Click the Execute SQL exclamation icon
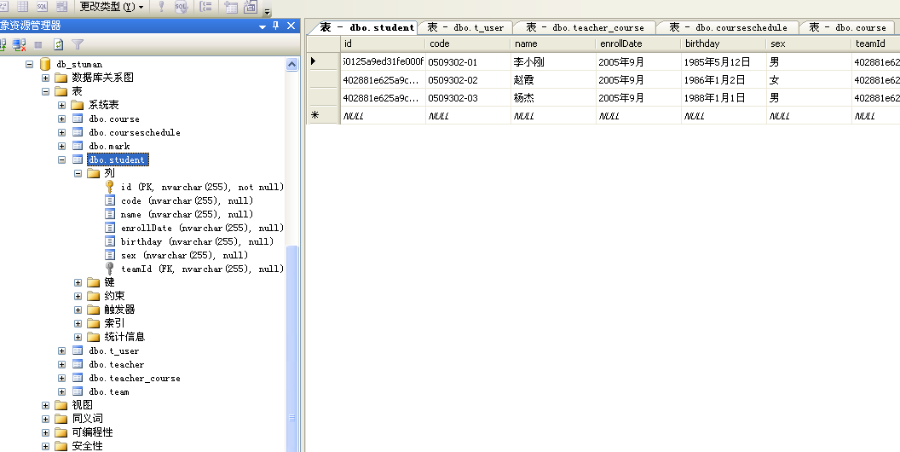Viewport: 900px width, 452px height. [x=161, y=7]
